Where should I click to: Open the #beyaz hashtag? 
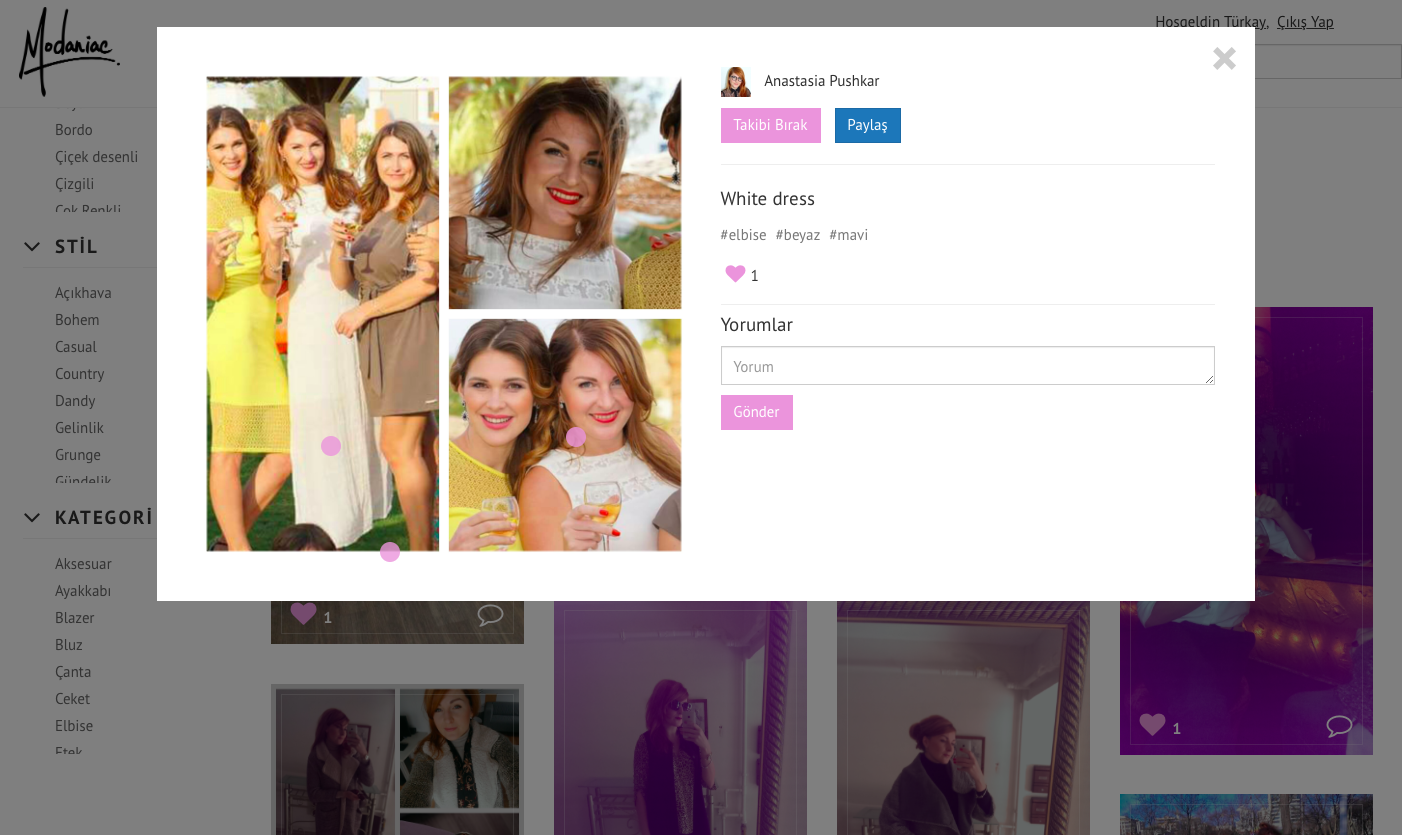click(798, 235)
